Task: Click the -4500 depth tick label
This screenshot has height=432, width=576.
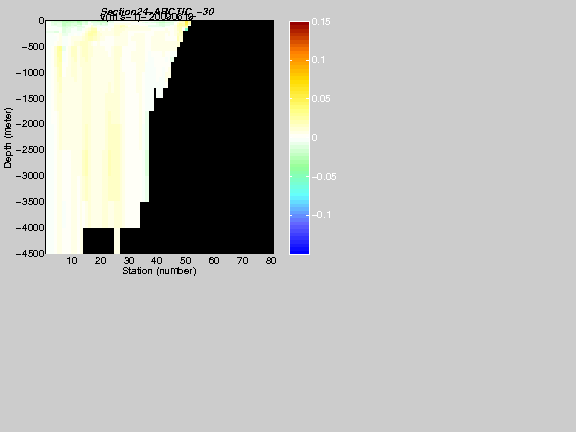Action: pos(30,253)
